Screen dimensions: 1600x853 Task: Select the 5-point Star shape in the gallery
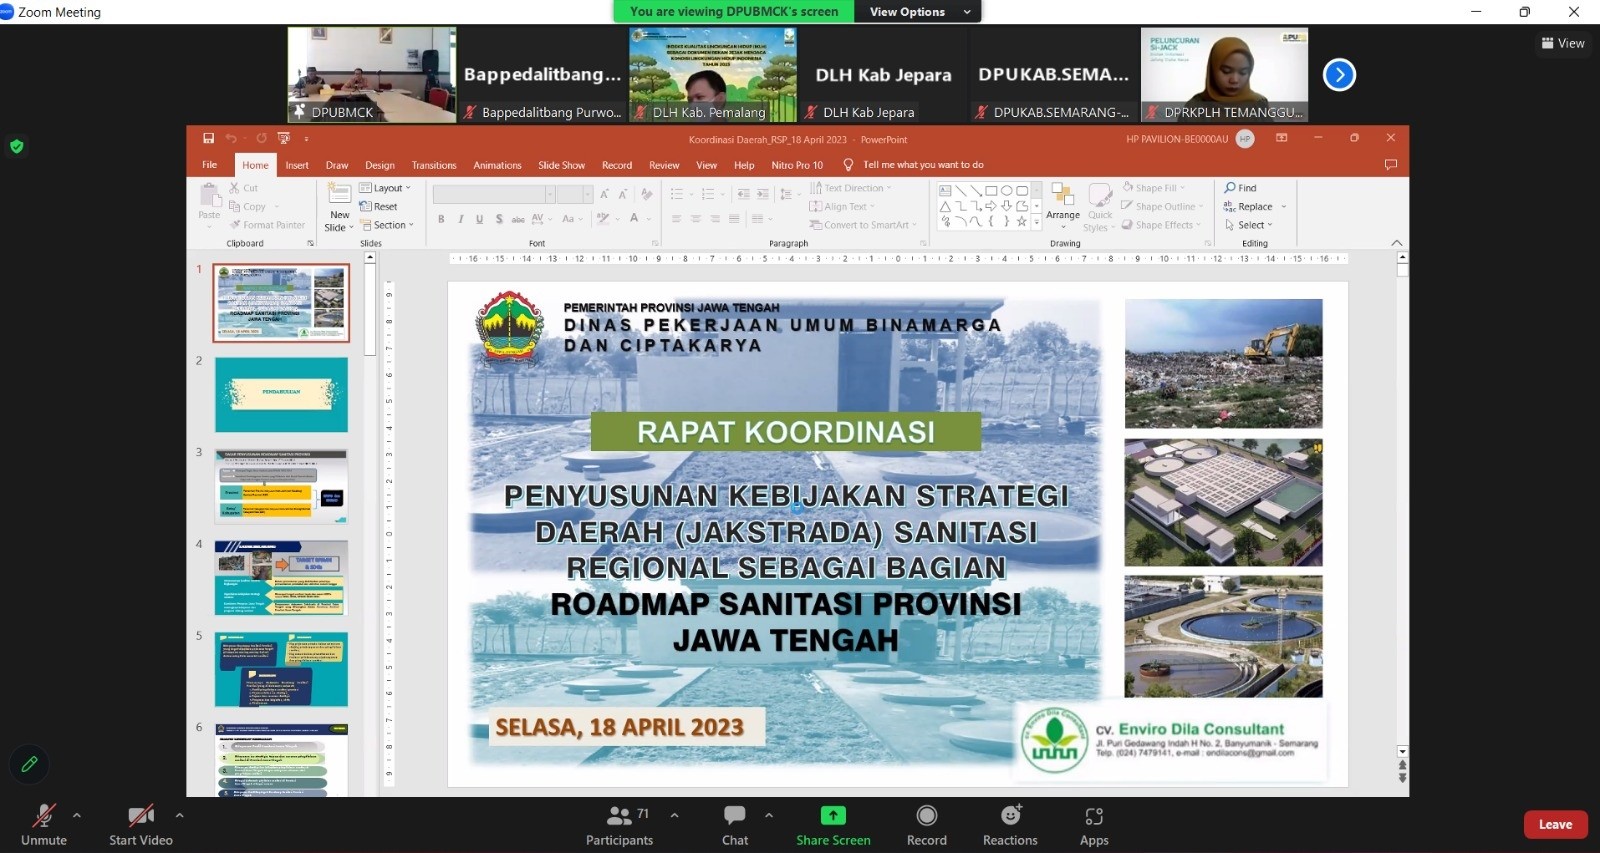click(x=1022, y=222)
